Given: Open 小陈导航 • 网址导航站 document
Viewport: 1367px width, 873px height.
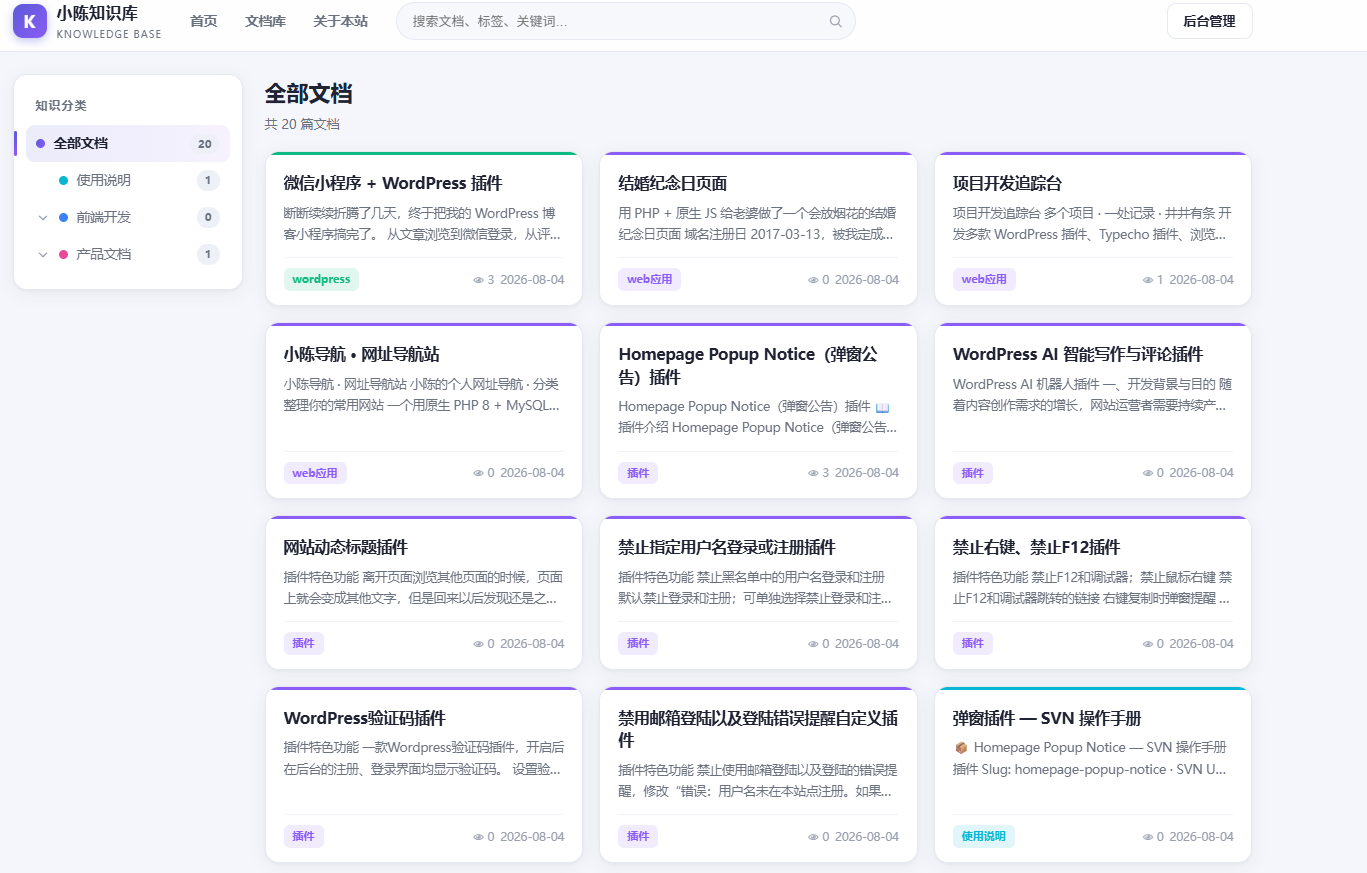Looking at the screenshot, I should [x=362, y=354].
